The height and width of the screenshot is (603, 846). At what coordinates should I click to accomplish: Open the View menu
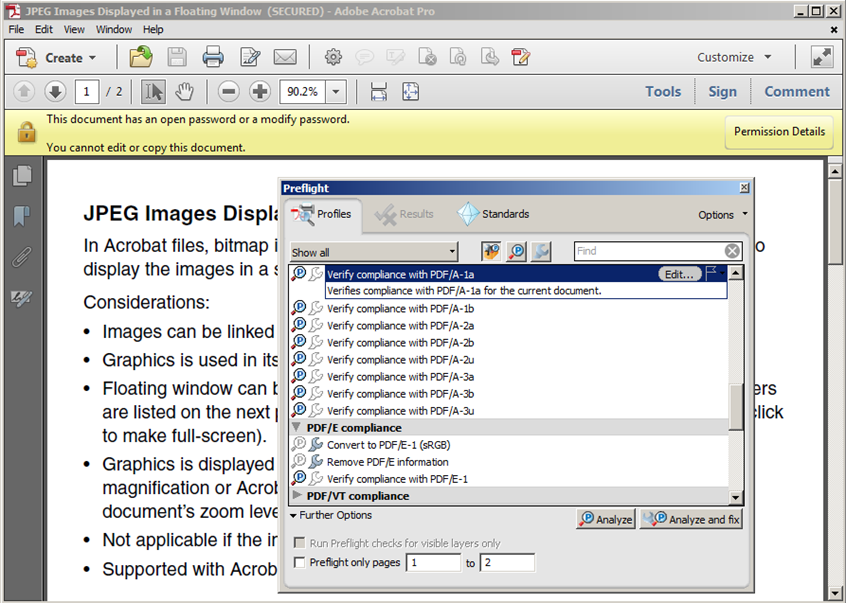[x=75, y=29]
